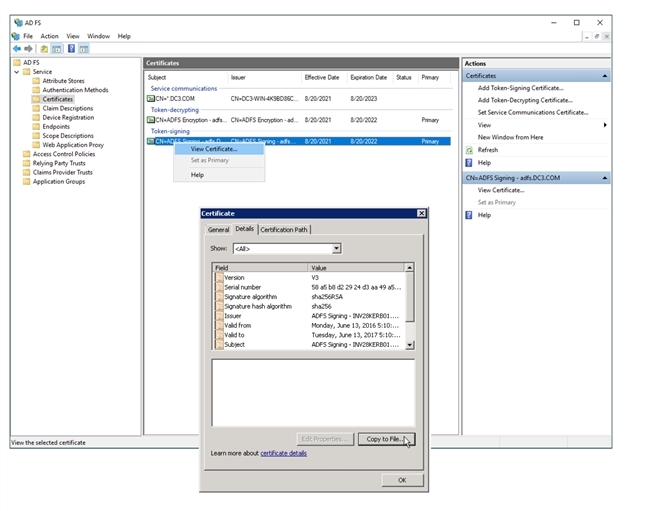The width and height of the screenshot is (659, 511).
Task: Click the ADFS Encryption certificate row icon
Action: (x=150, y=120)
